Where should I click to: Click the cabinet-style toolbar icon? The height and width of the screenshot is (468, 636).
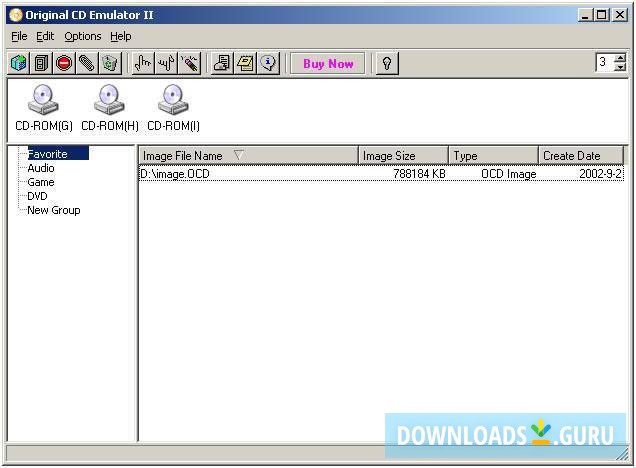41,63
